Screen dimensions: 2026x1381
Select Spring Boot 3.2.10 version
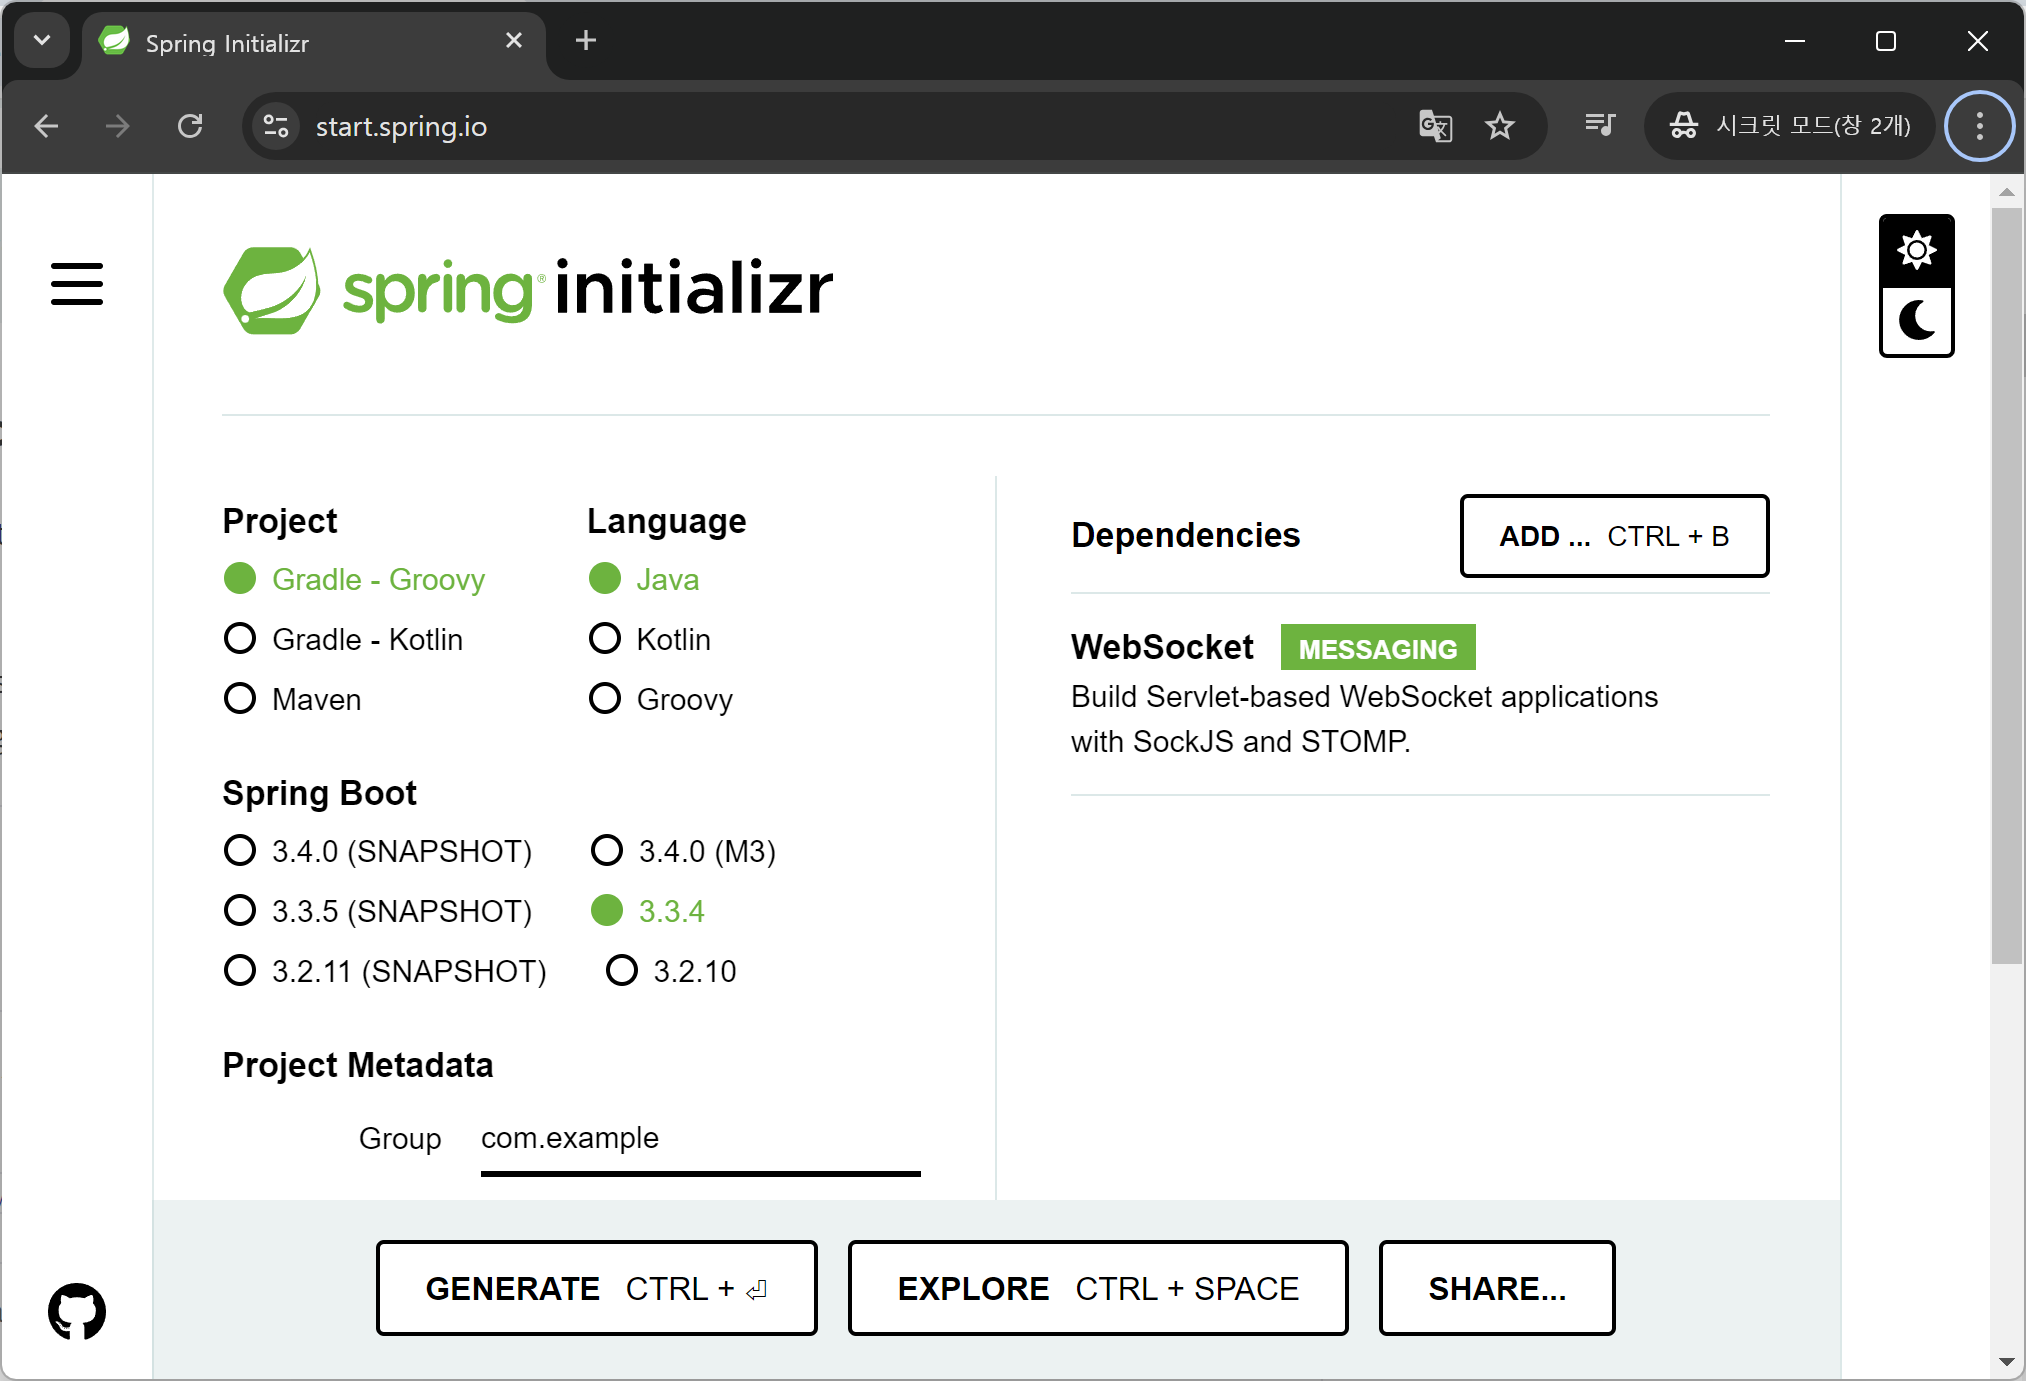[622, 970]
